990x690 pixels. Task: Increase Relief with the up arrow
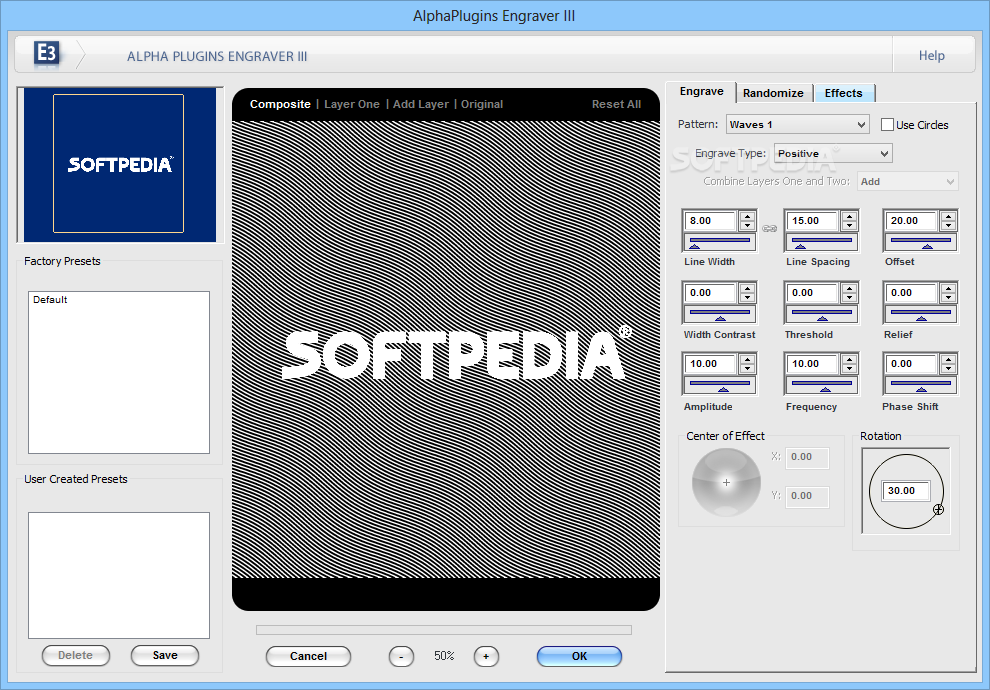click(x=948, y=288)
